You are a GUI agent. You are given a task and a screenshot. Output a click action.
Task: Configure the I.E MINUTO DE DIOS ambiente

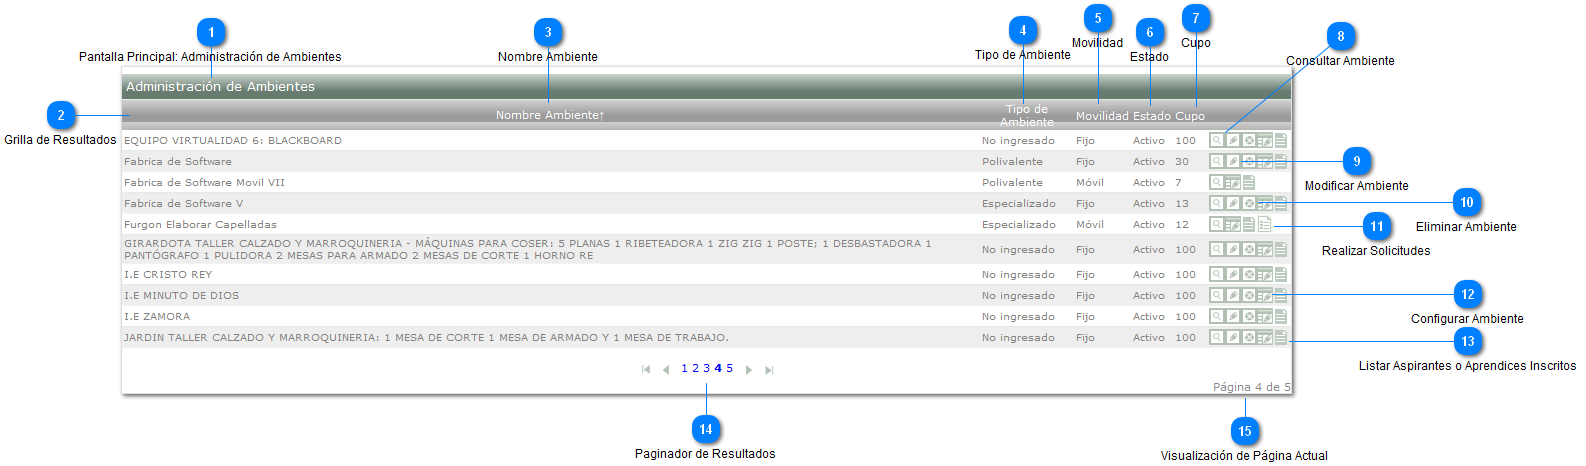pyautogui.click(x=1265, y=295)
